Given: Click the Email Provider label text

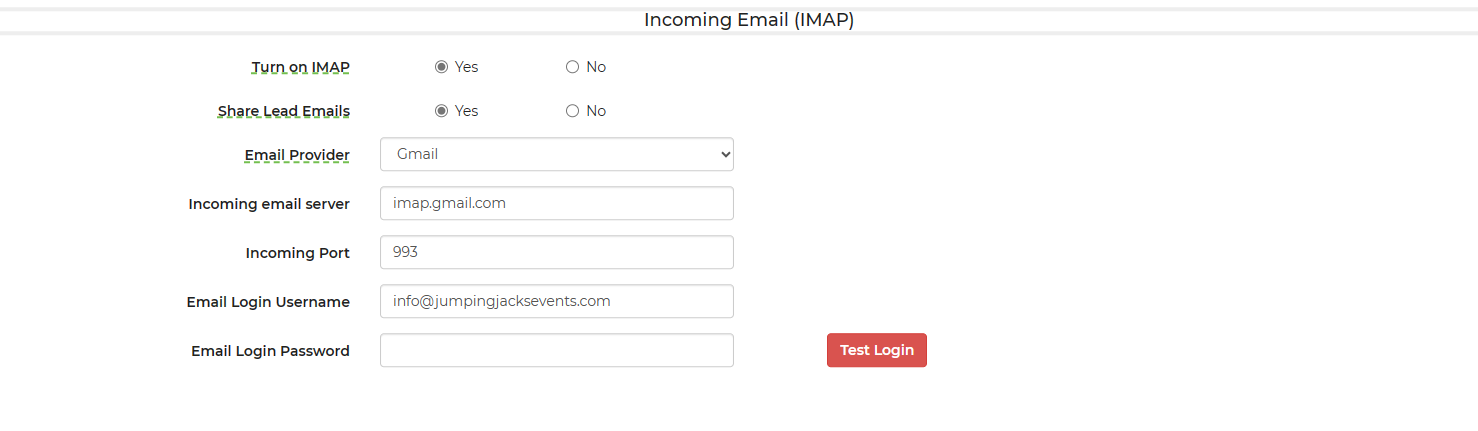Looking at the screenshot, I should pyautogui.click(x=297, y=155).
